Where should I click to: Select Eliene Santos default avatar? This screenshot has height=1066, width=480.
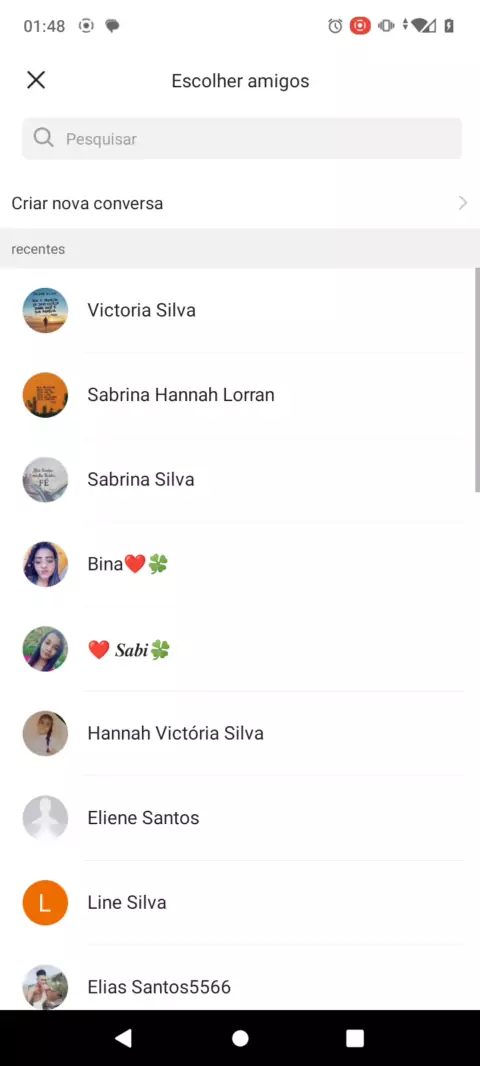click(x=46, y=818)
